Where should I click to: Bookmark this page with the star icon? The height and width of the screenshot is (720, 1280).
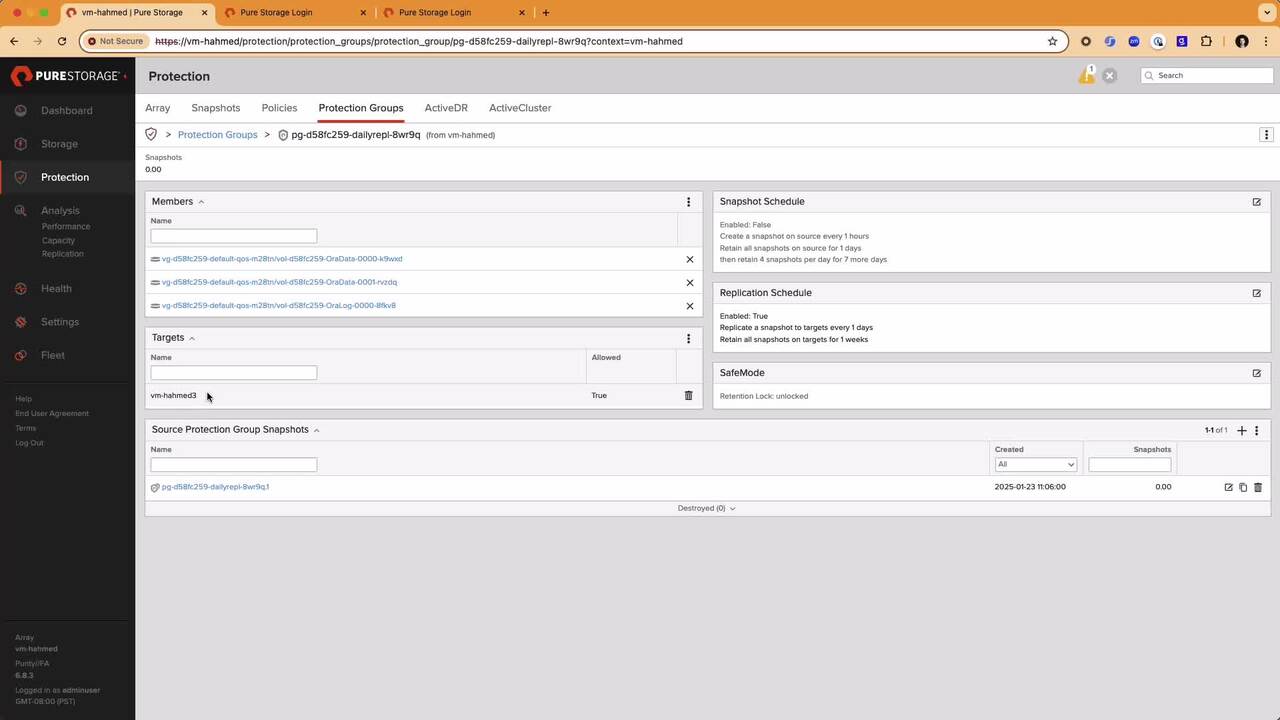pyautogui.click(x=1052, y=41)
